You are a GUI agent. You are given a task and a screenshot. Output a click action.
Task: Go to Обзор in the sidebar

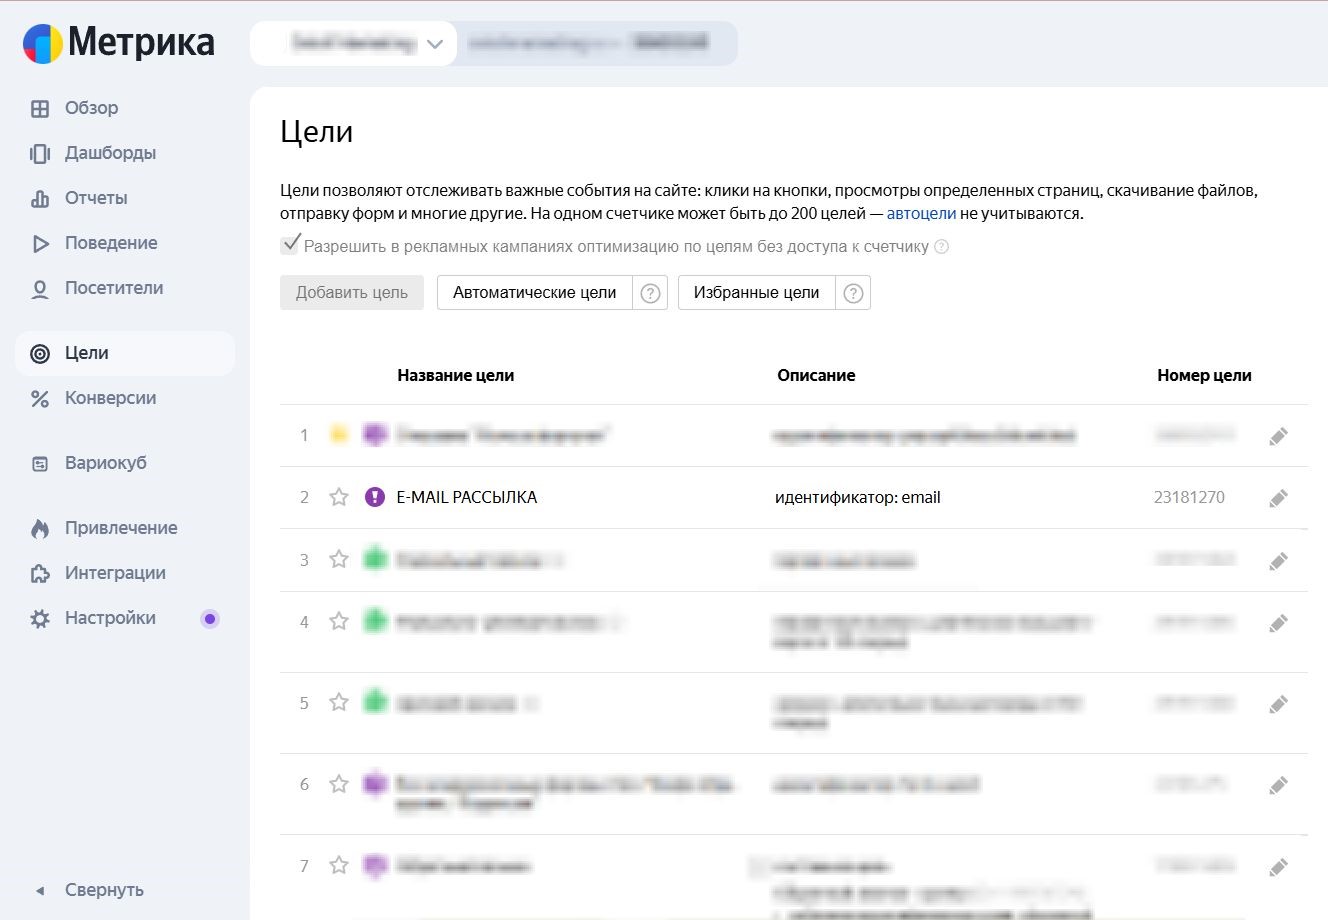tap(91, 108)
